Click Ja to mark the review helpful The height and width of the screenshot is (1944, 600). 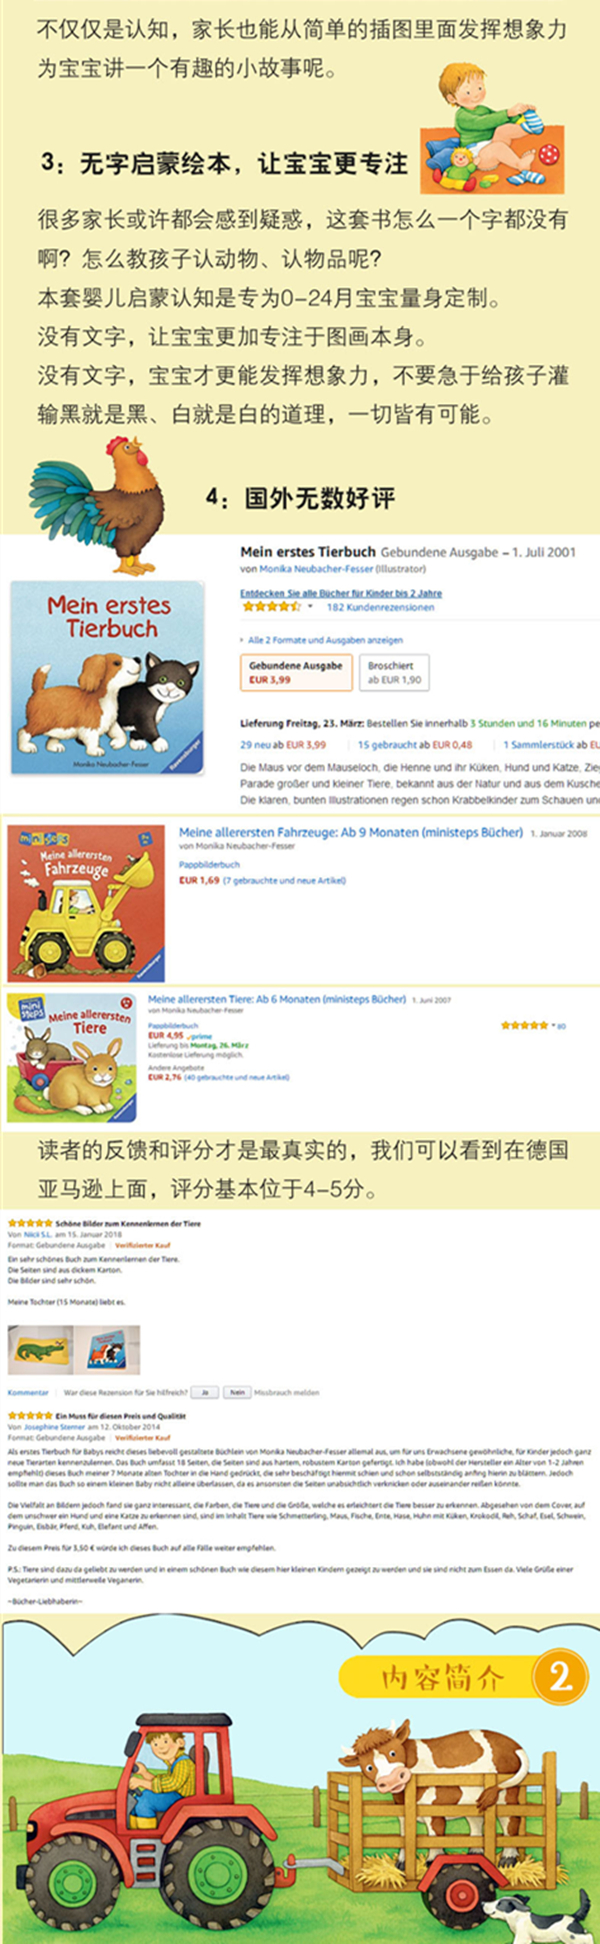coord(205,1392)
